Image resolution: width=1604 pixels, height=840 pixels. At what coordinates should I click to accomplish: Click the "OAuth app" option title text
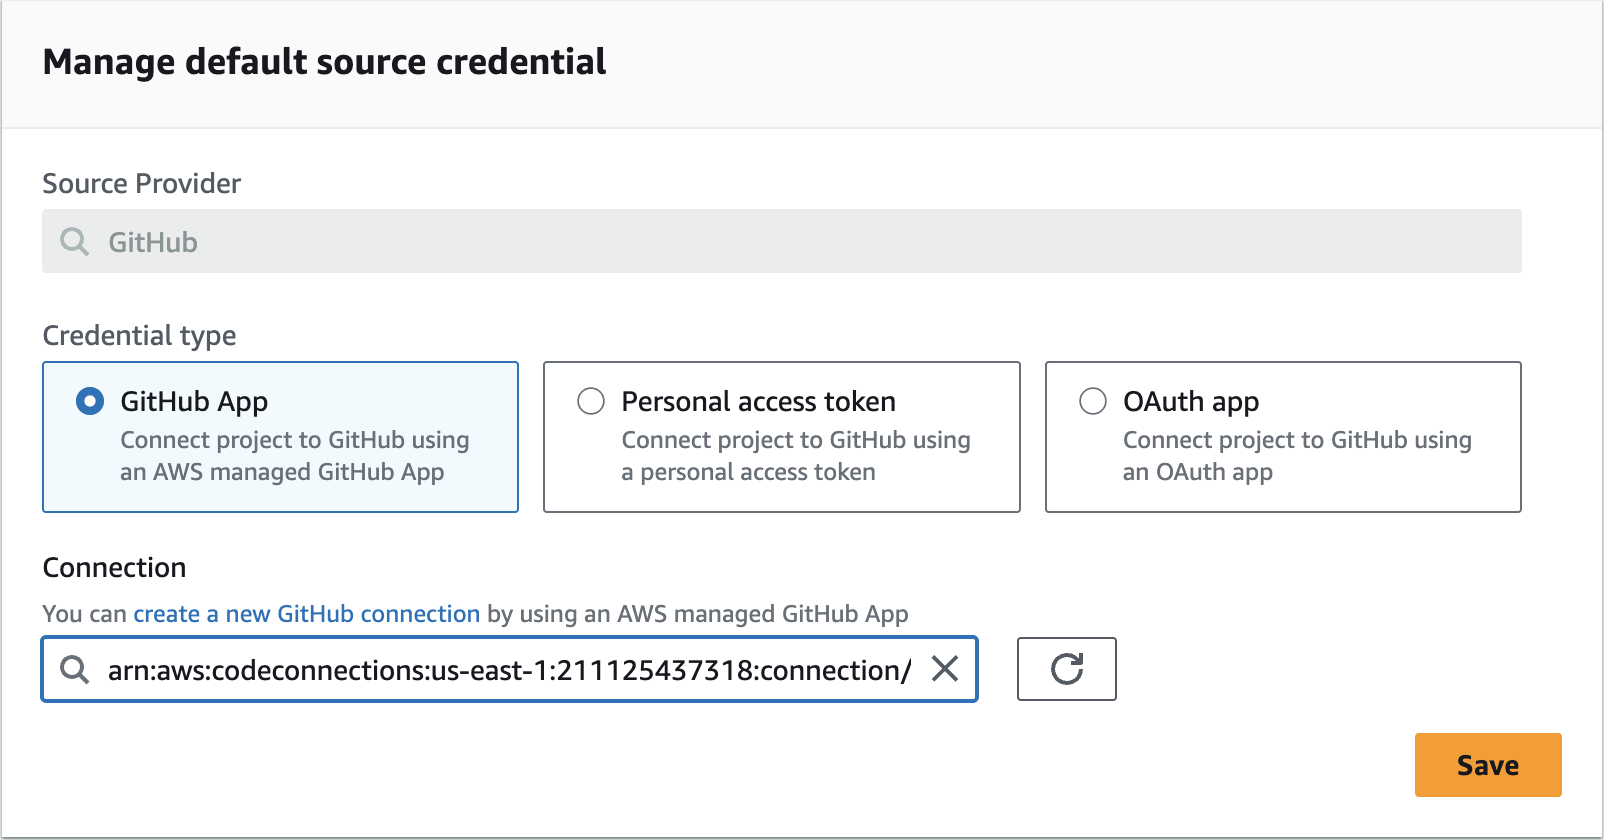click(x=1190, y=402)
